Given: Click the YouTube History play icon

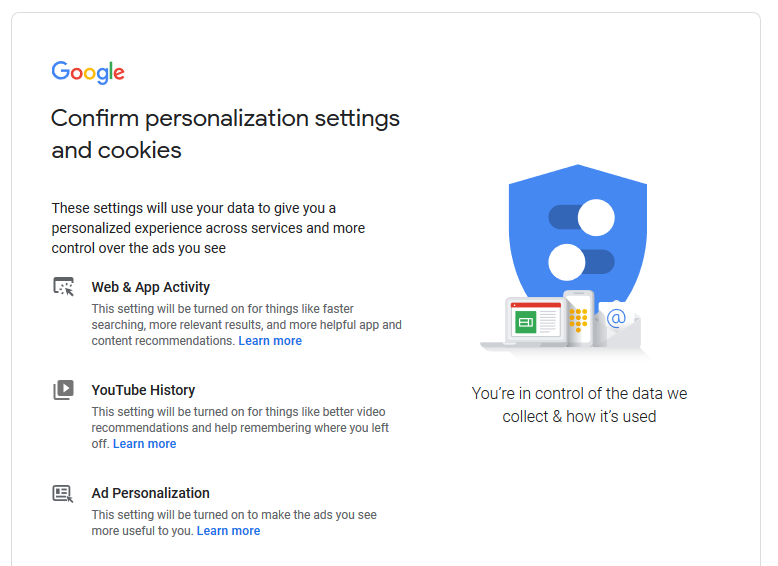Looking at the screenshot, I should tap(63, 390).
